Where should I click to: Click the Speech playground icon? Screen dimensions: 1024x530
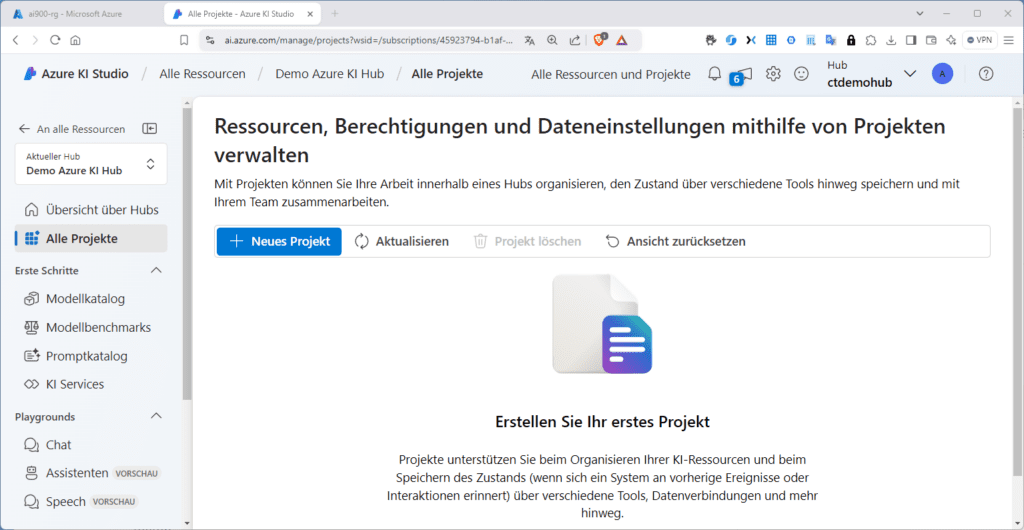(31, 501)
